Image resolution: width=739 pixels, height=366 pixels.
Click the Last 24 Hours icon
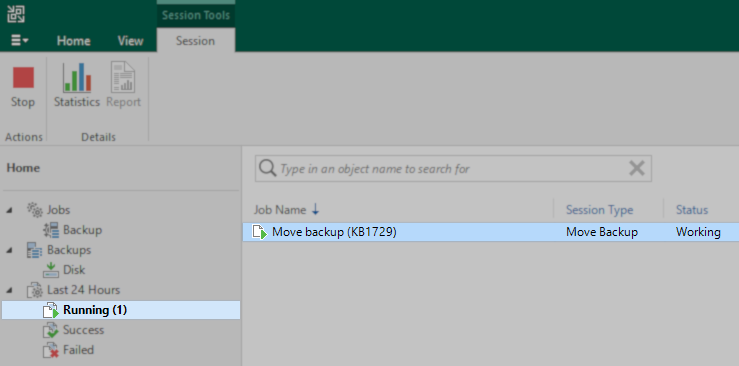point(35,290)
